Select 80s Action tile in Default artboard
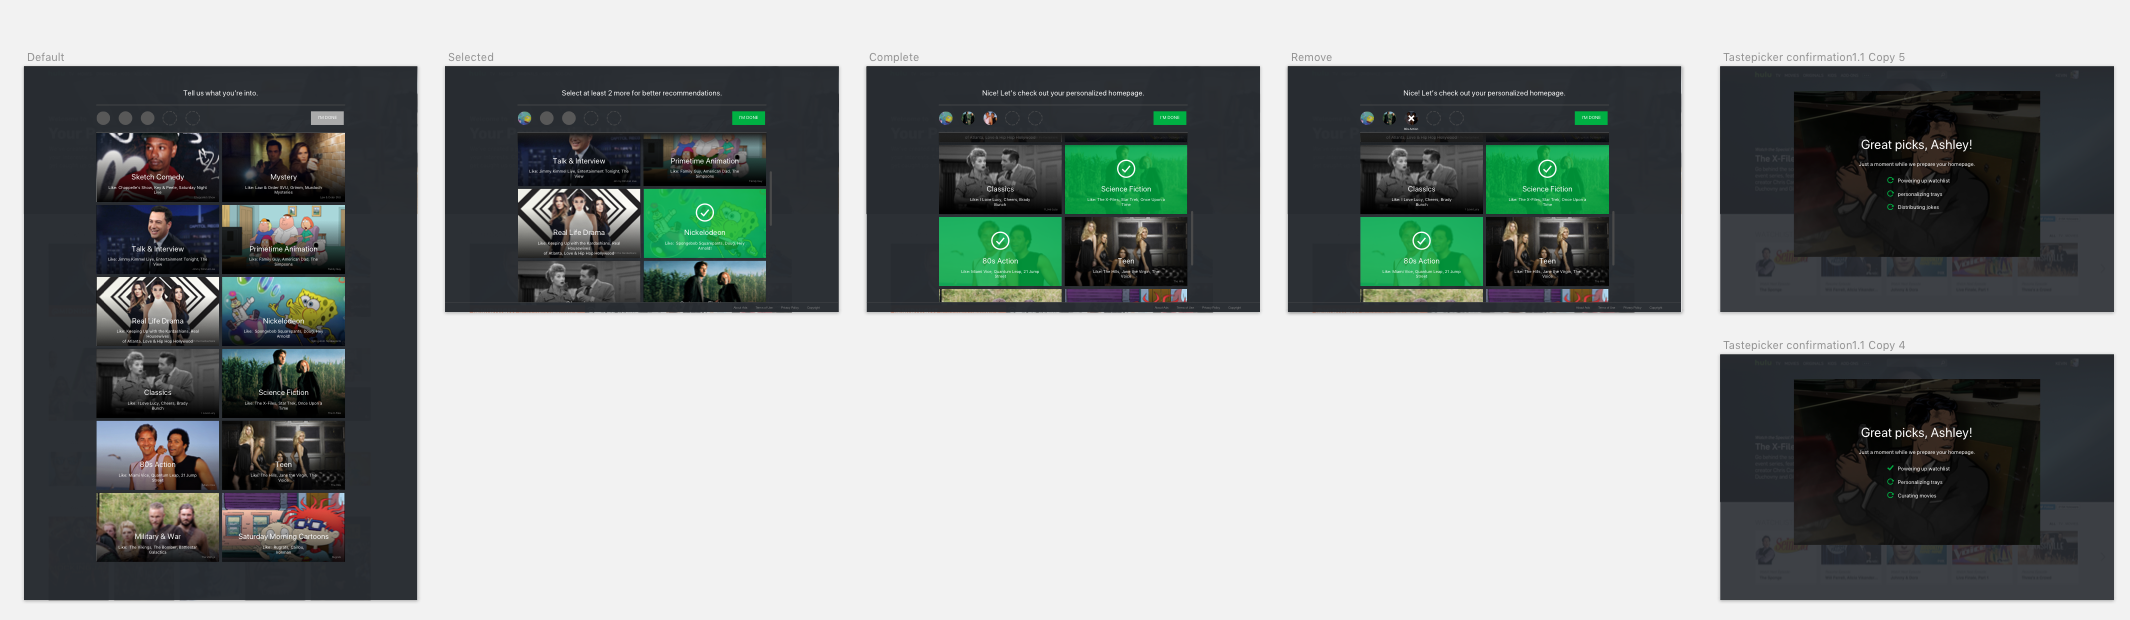Screen dimensions: 2130x620 click(x=157, y=455)
